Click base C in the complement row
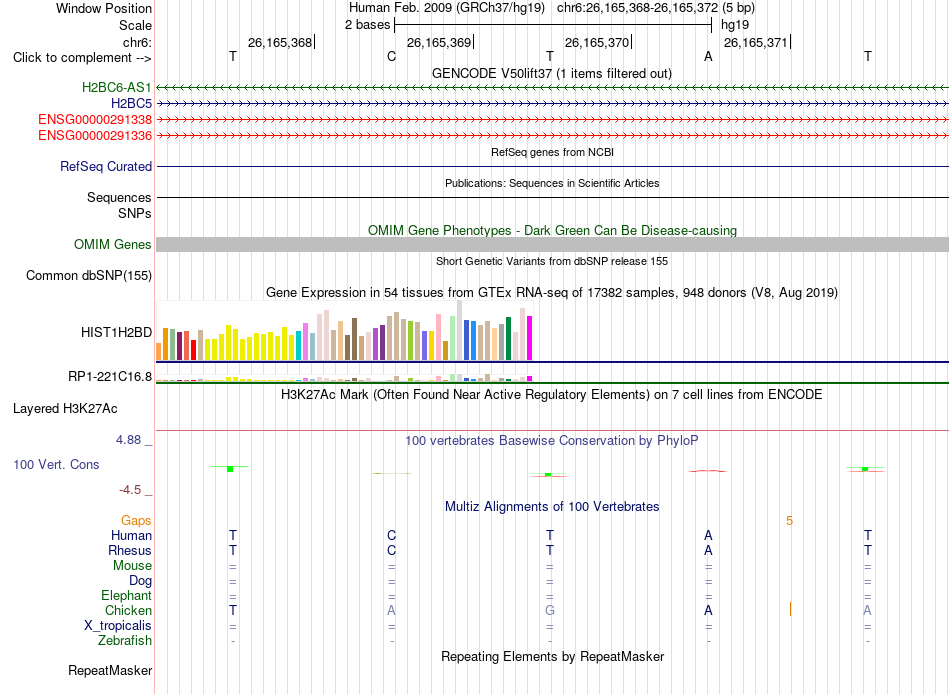 click(x=391, y=56)
